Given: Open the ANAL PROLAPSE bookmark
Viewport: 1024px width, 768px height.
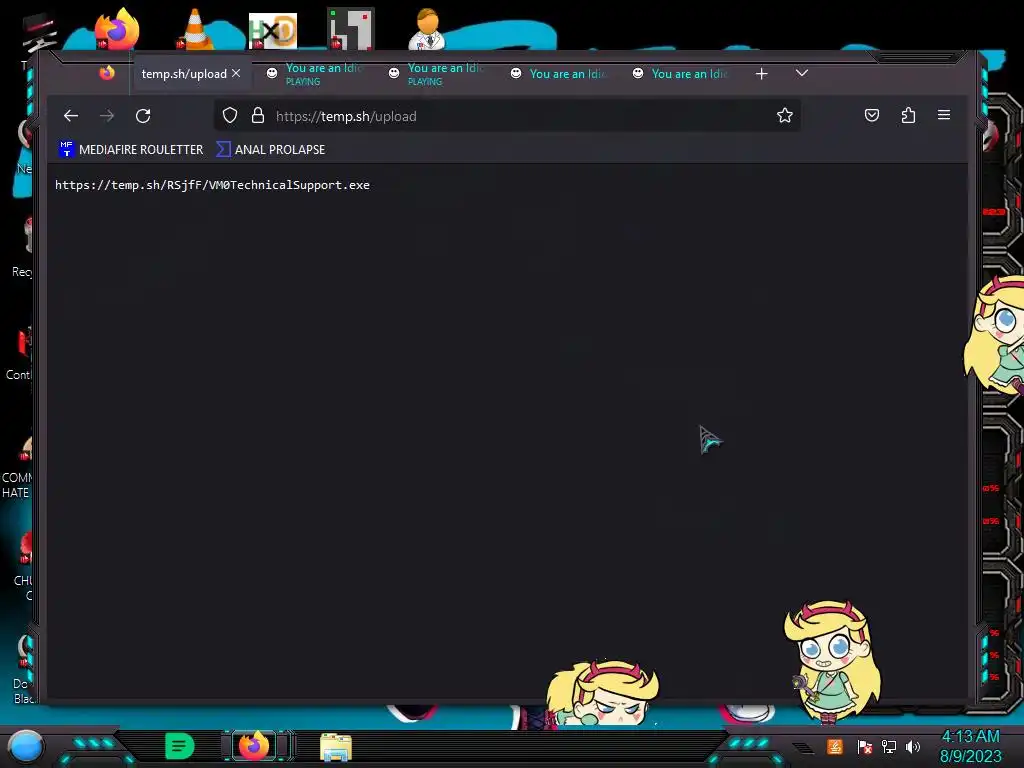Looking at the screenshot, I should 271,150.
